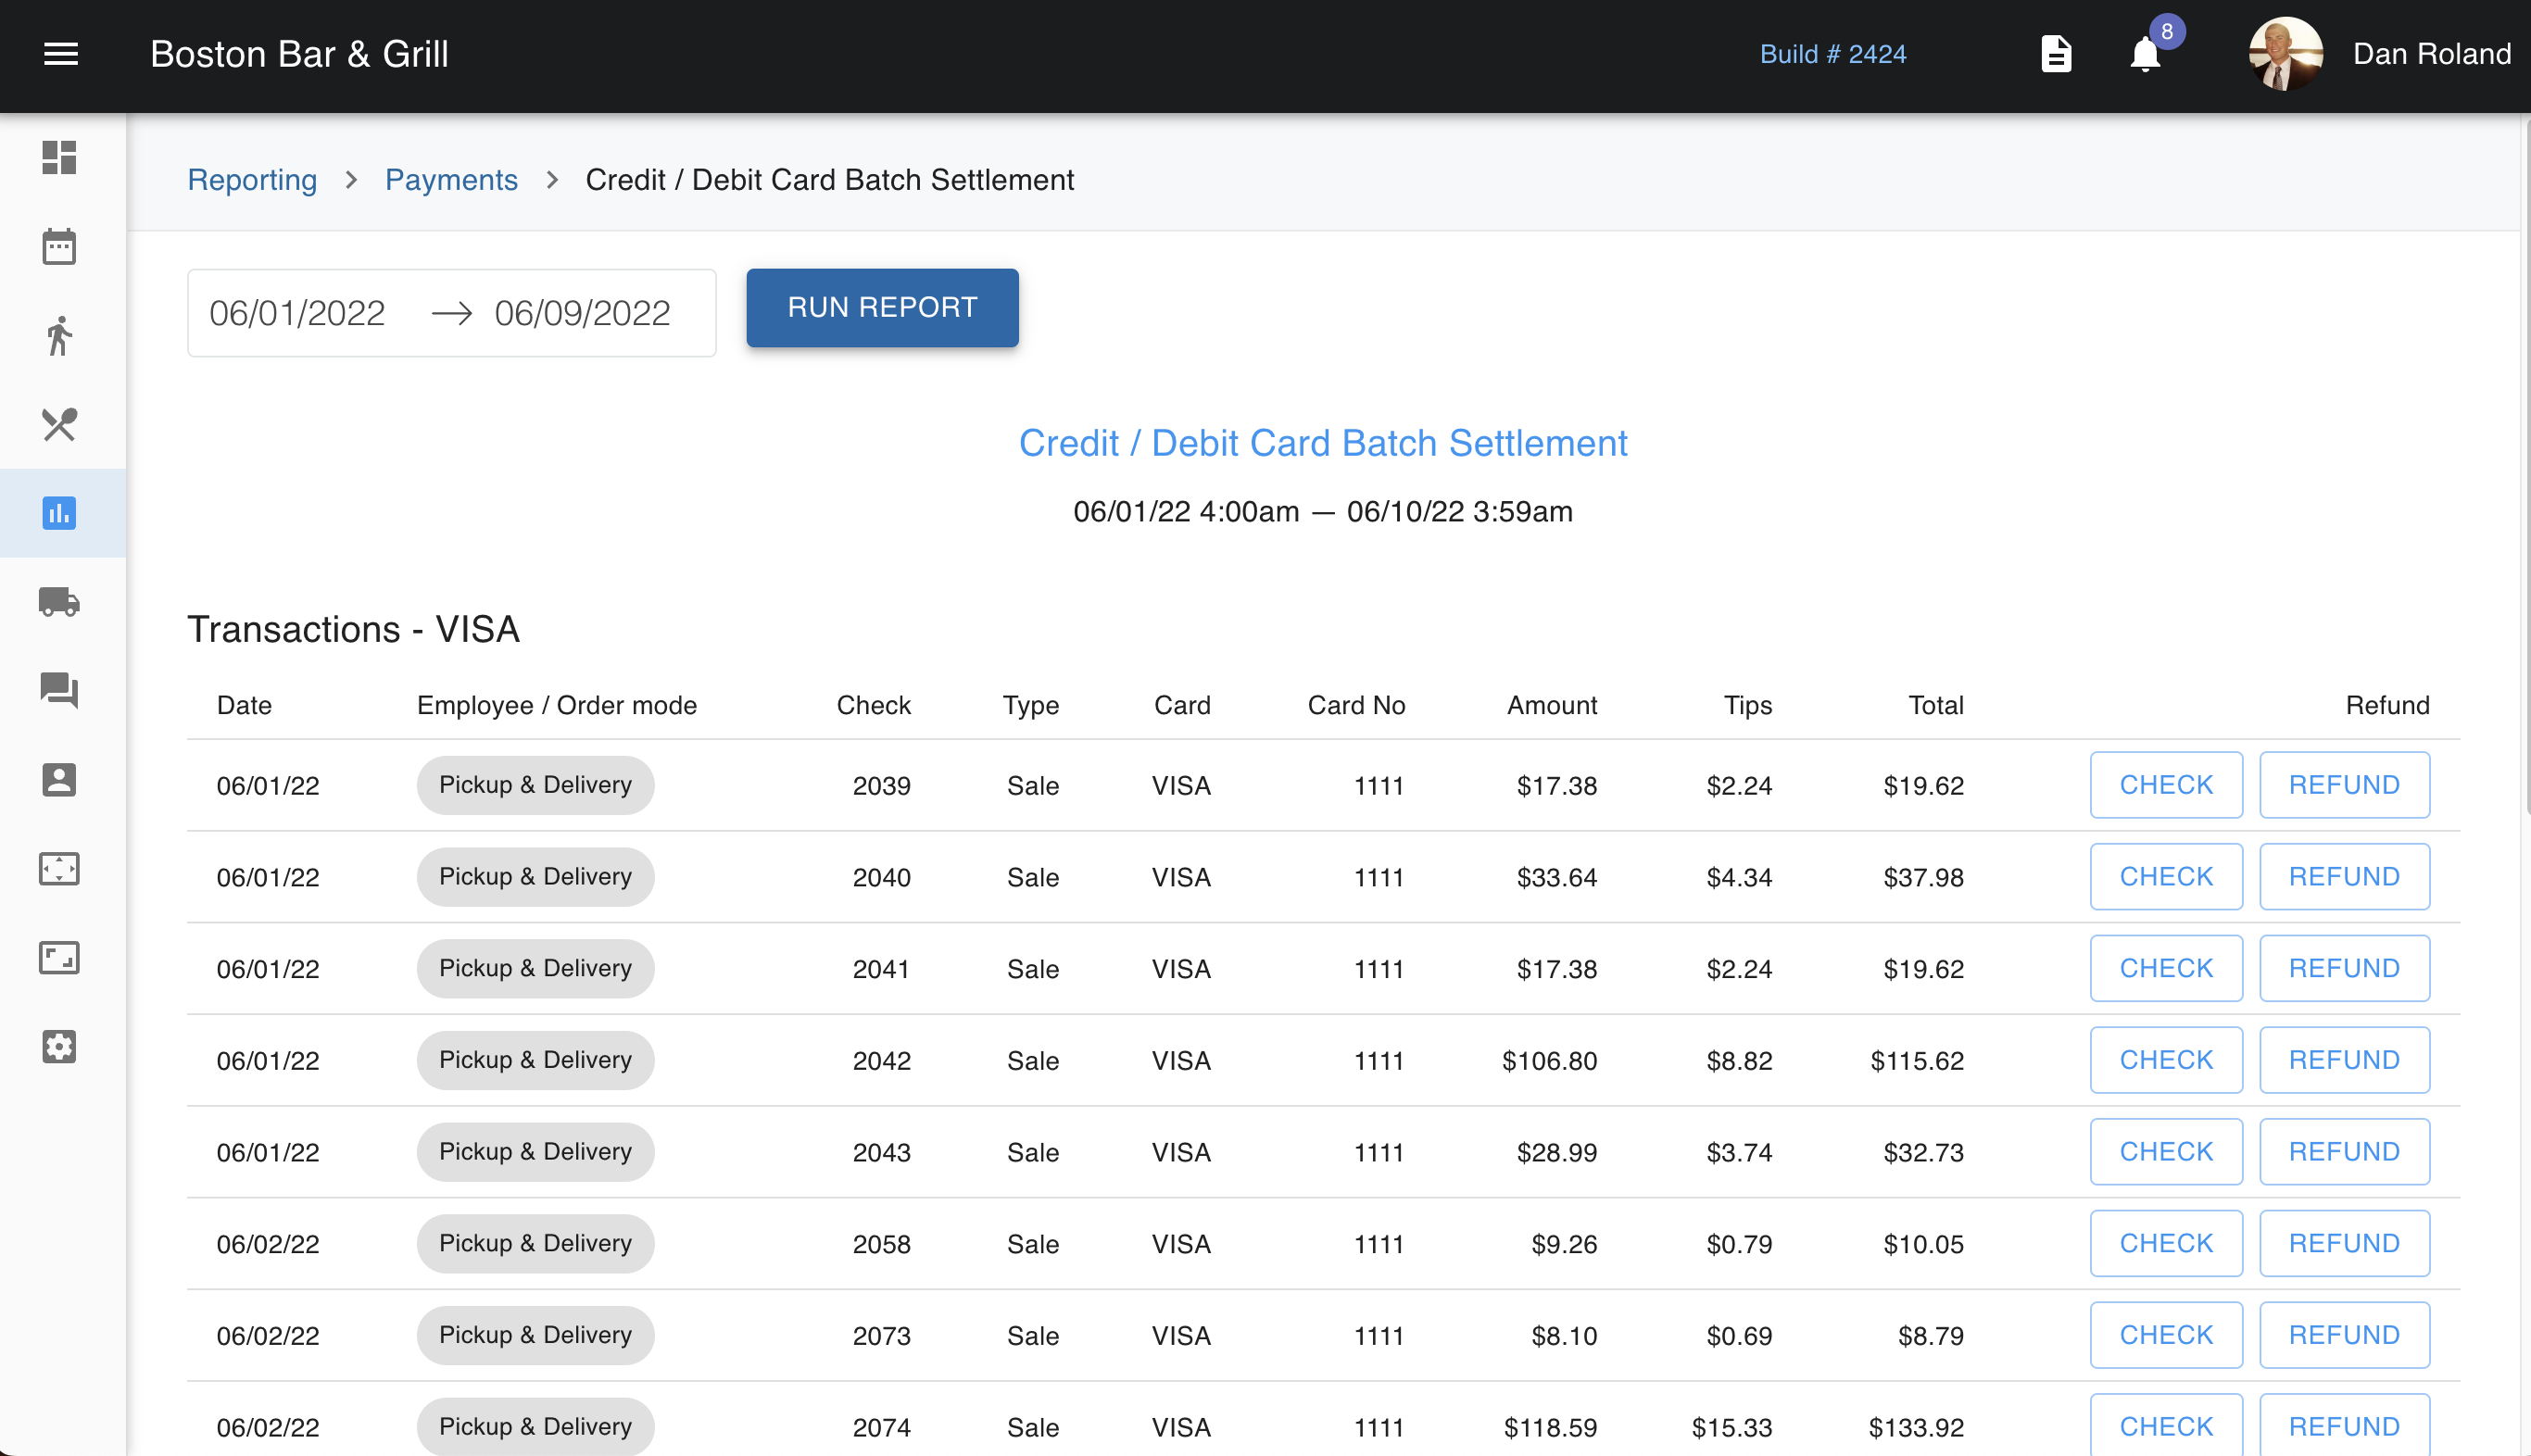Click REFUND for check 2042
Screen dimensions: 2531x1456
tap(2343, 1060)
